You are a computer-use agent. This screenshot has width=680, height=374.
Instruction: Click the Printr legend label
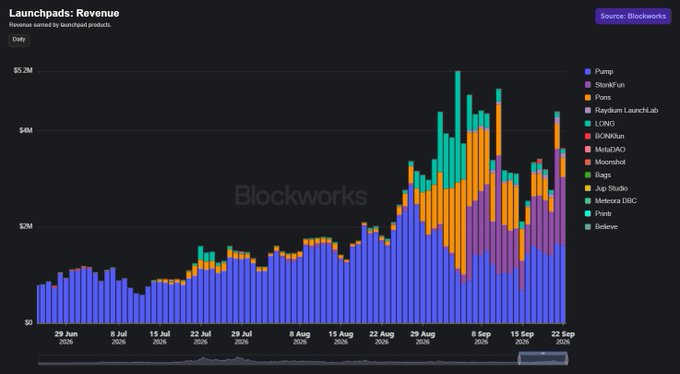pos(603,214)
